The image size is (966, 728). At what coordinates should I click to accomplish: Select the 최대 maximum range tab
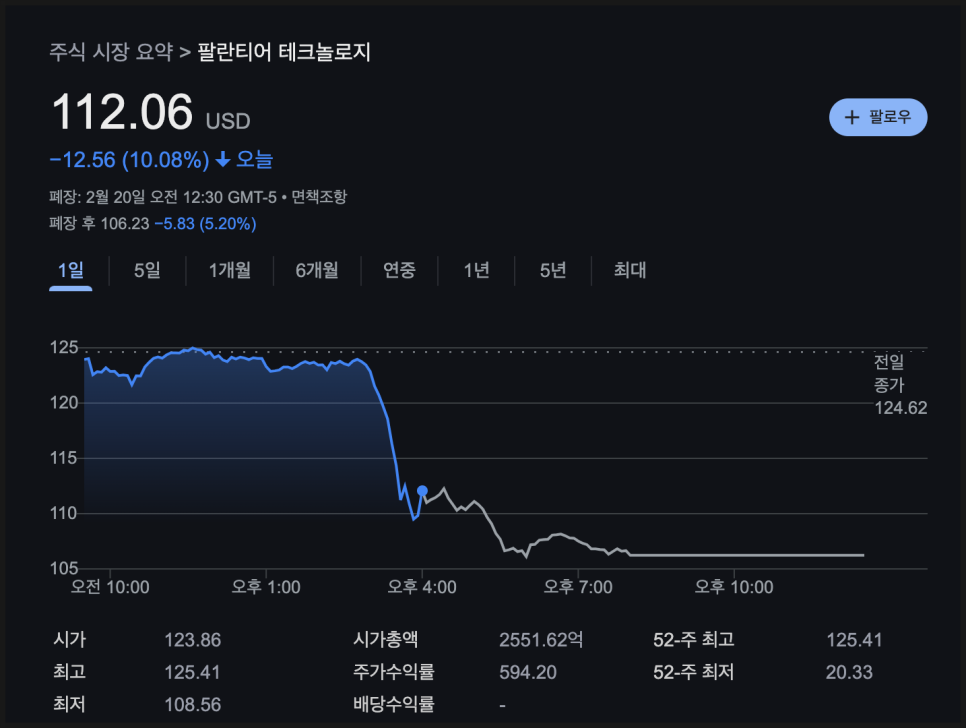[x=630, y=270]
